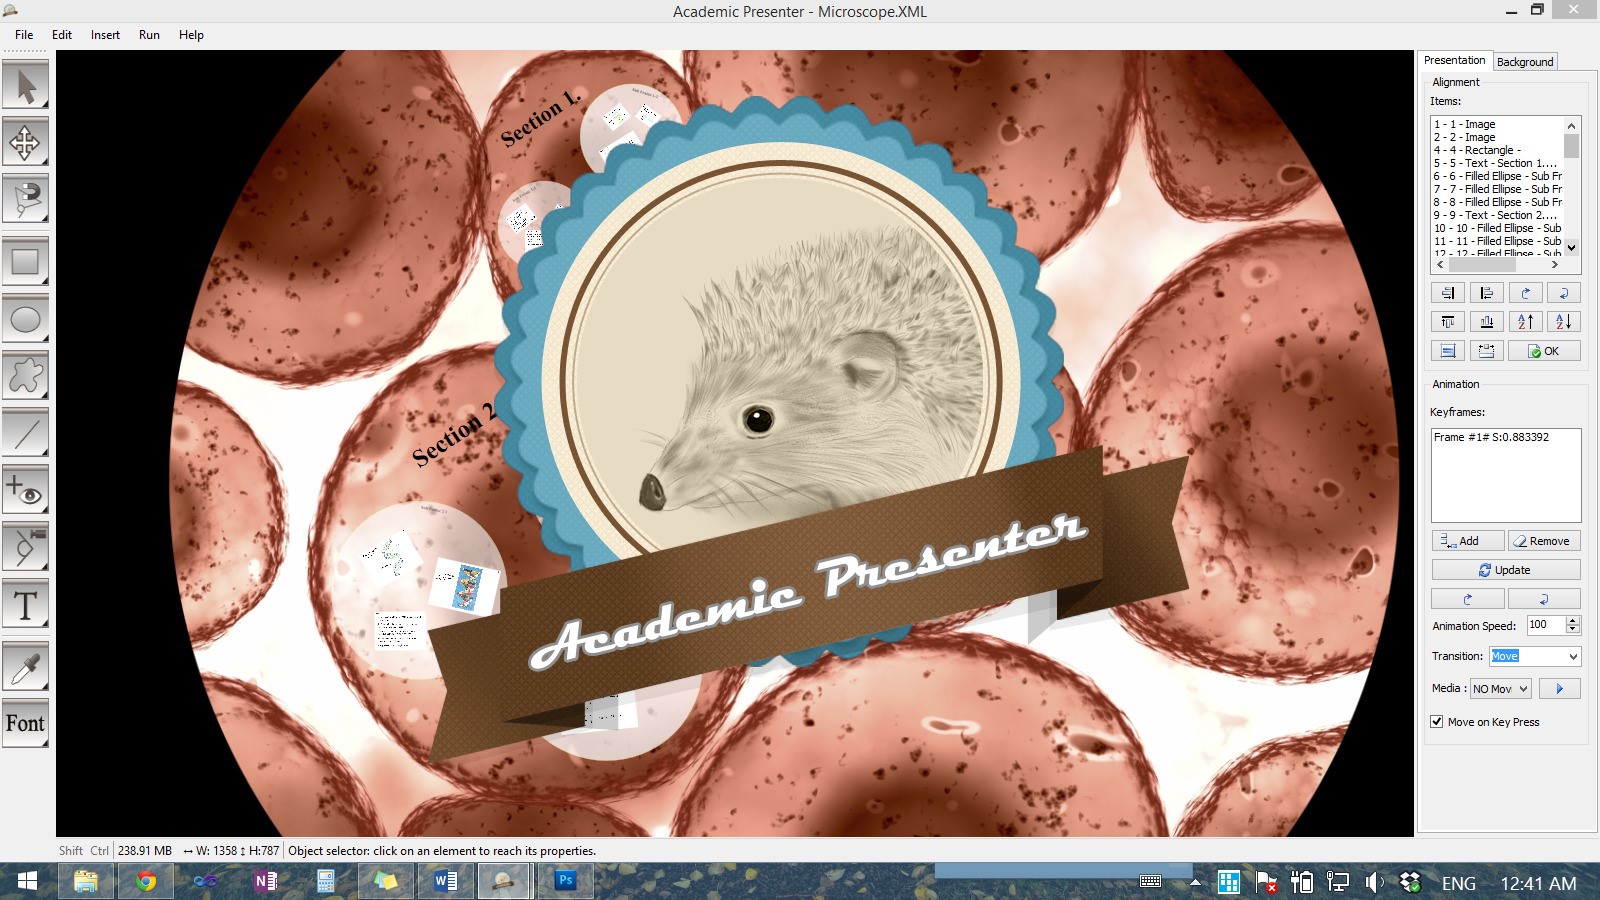This screenshot has width=1600, height=900.
Task: Click the add viewpoint eye tool
Action: click(26, 492)
